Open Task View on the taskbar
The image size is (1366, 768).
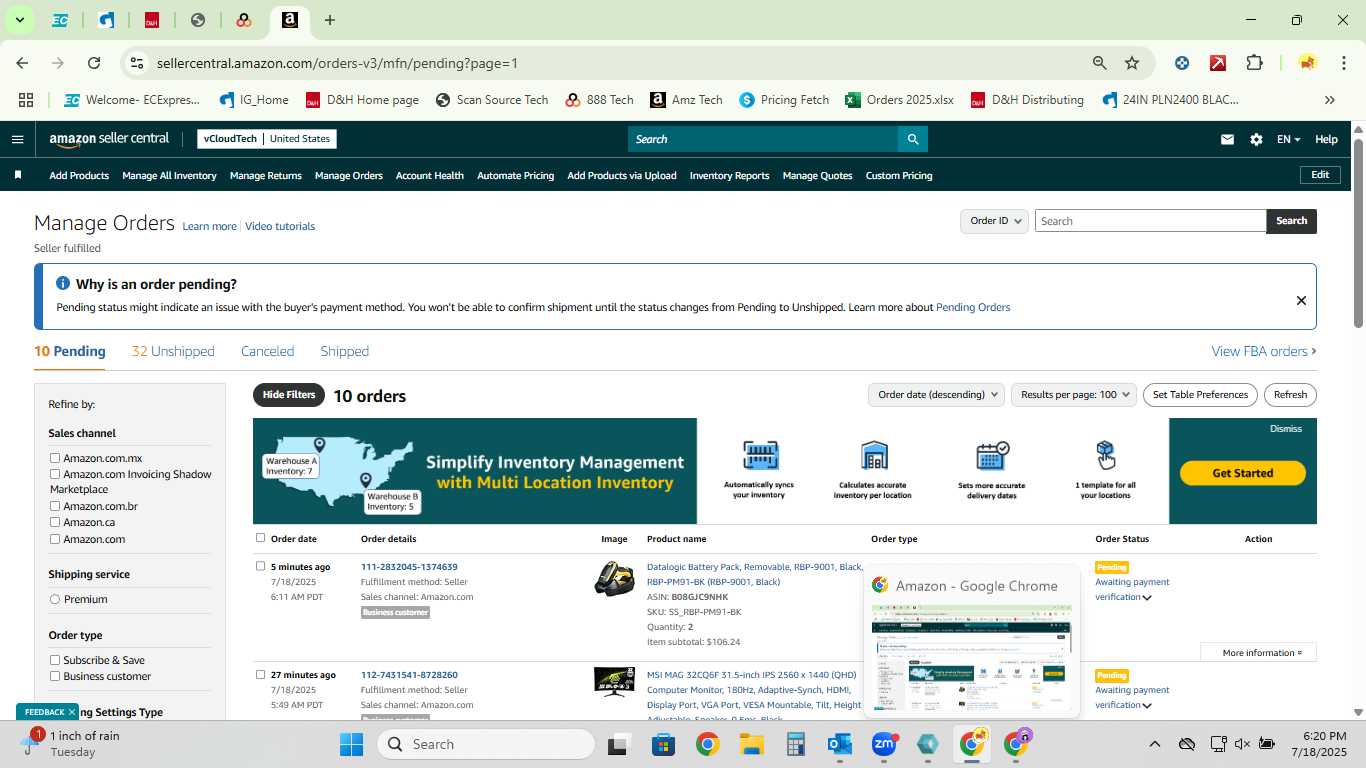point(619,744)
